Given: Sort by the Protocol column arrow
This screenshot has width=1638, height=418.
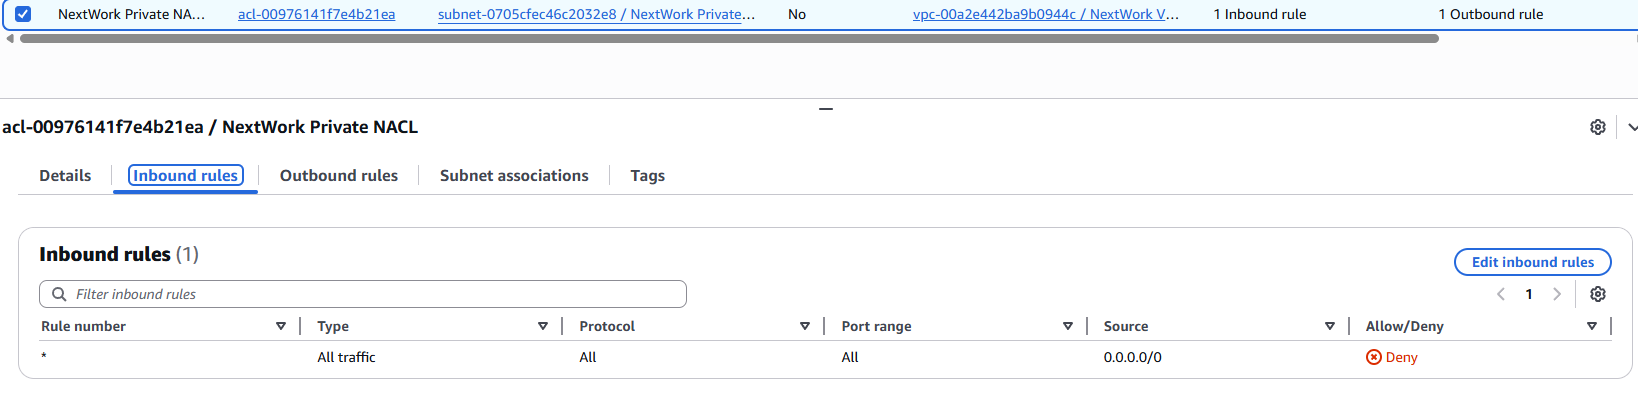Looking at the screenshot, I should point(805,326).
